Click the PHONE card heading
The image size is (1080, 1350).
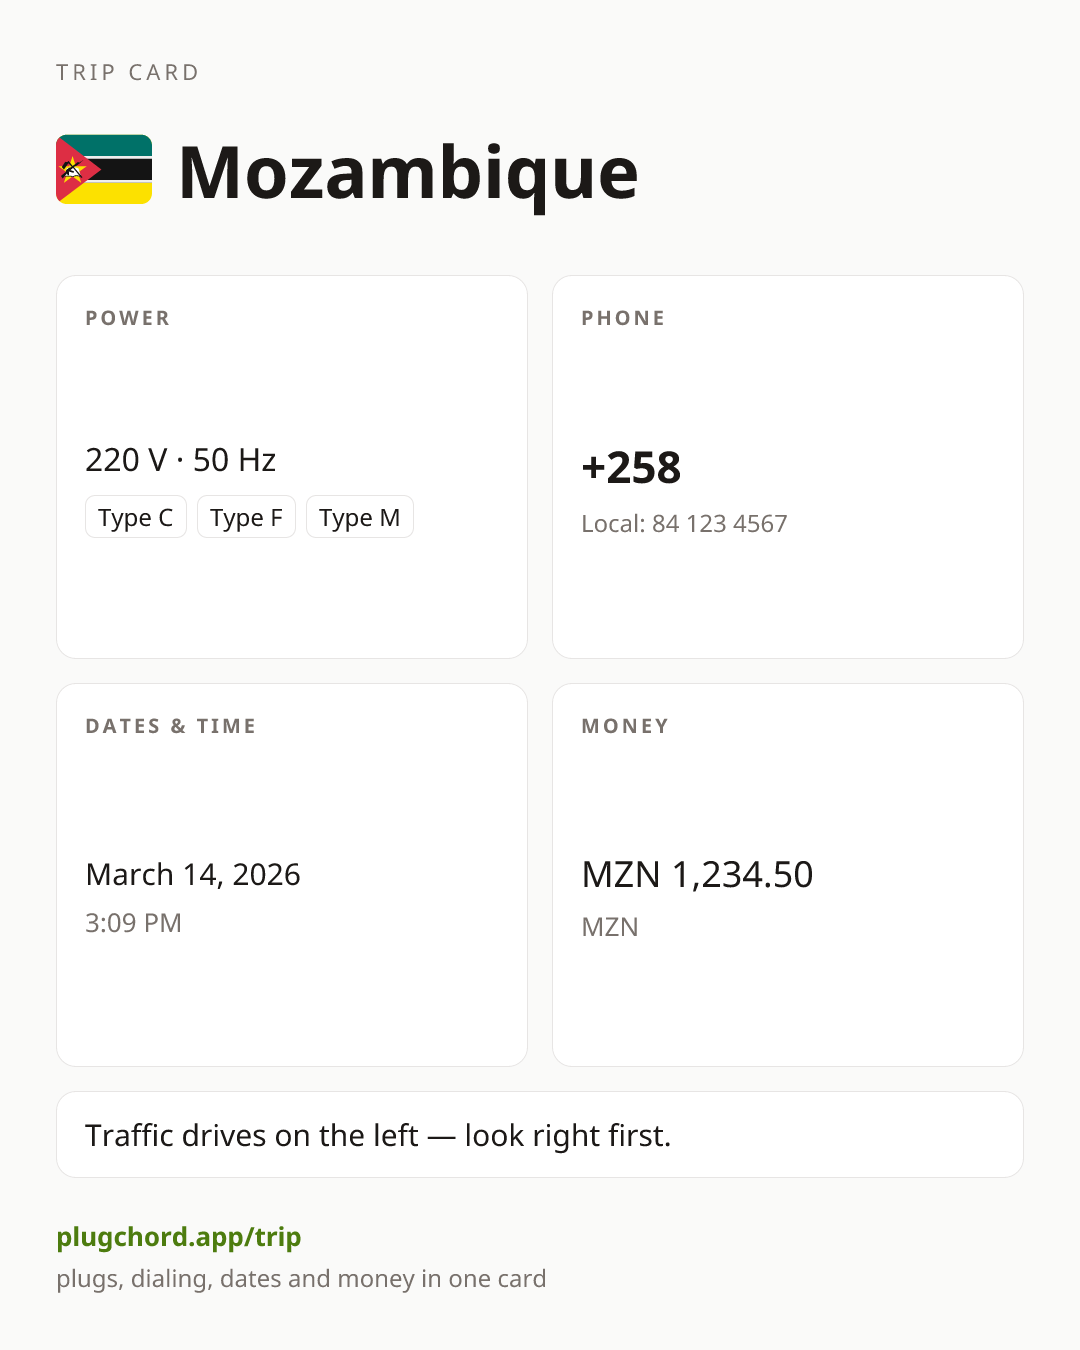[x=623, y=318]
